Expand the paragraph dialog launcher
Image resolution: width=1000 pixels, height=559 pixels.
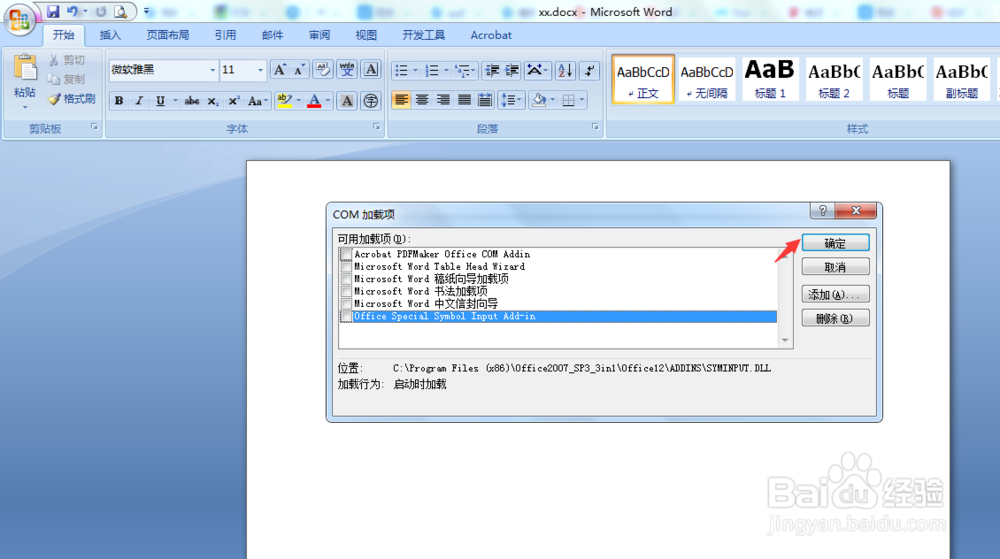click(595, 127)
